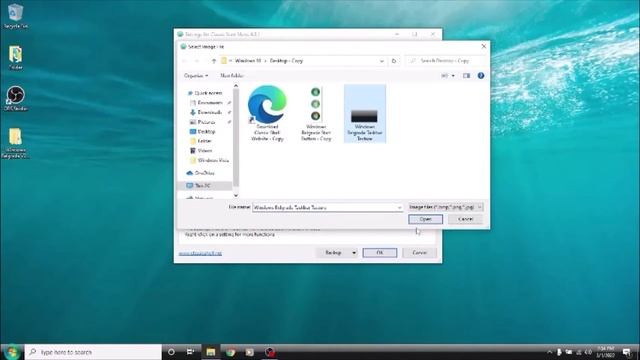Viewport: 640px width, 360px height.
Task: Open the File name history dropdown
Action: point(399,207)
